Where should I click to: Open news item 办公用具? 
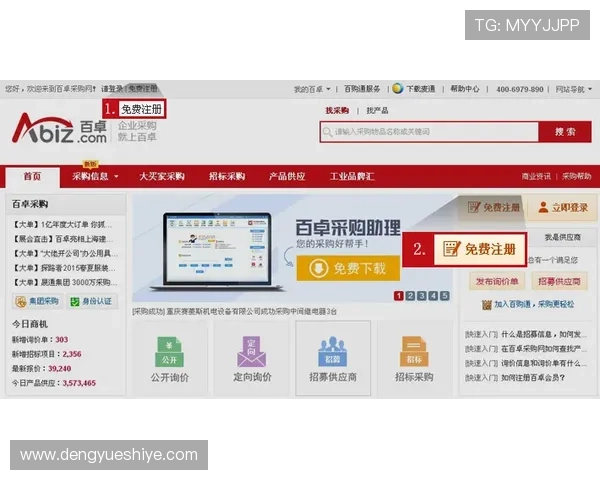click(x=65, y=253)
